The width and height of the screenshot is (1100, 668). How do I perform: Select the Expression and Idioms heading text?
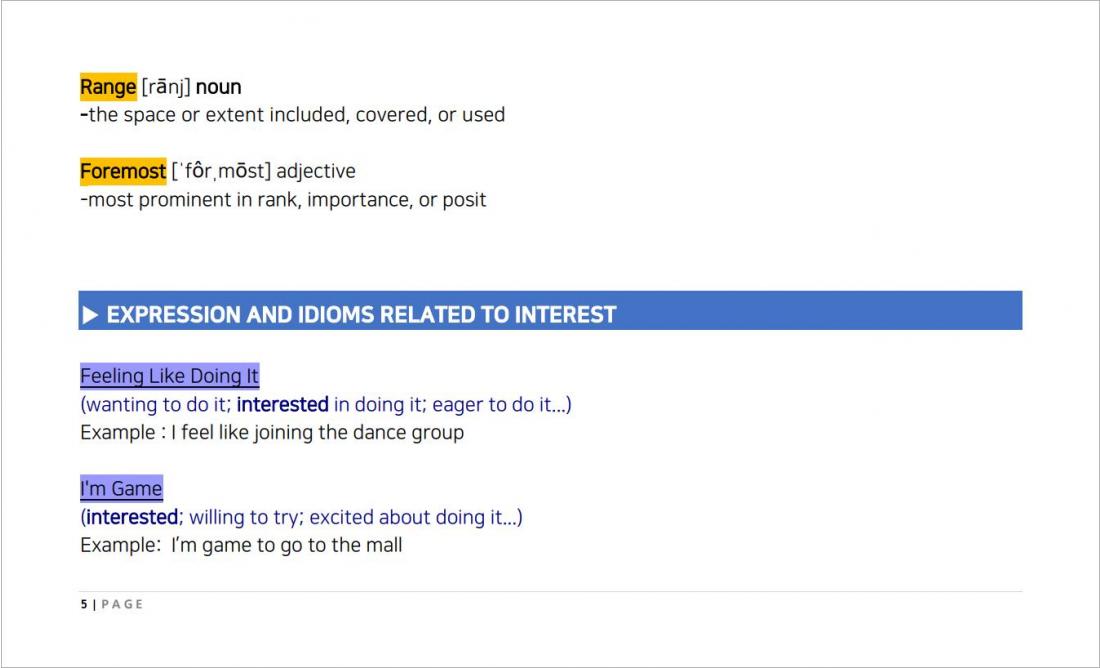coord(361,314)
